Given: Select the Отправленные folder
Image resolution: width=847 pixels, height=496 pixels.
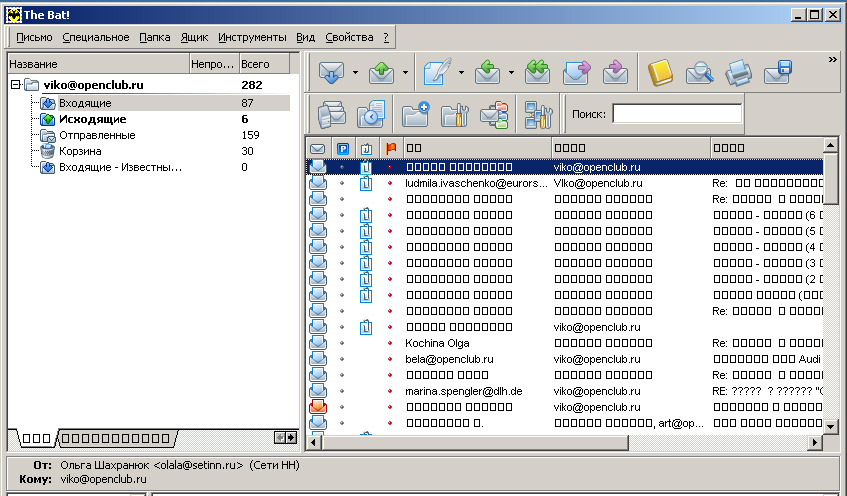Looking at the screenshot, I should point(97,135).
